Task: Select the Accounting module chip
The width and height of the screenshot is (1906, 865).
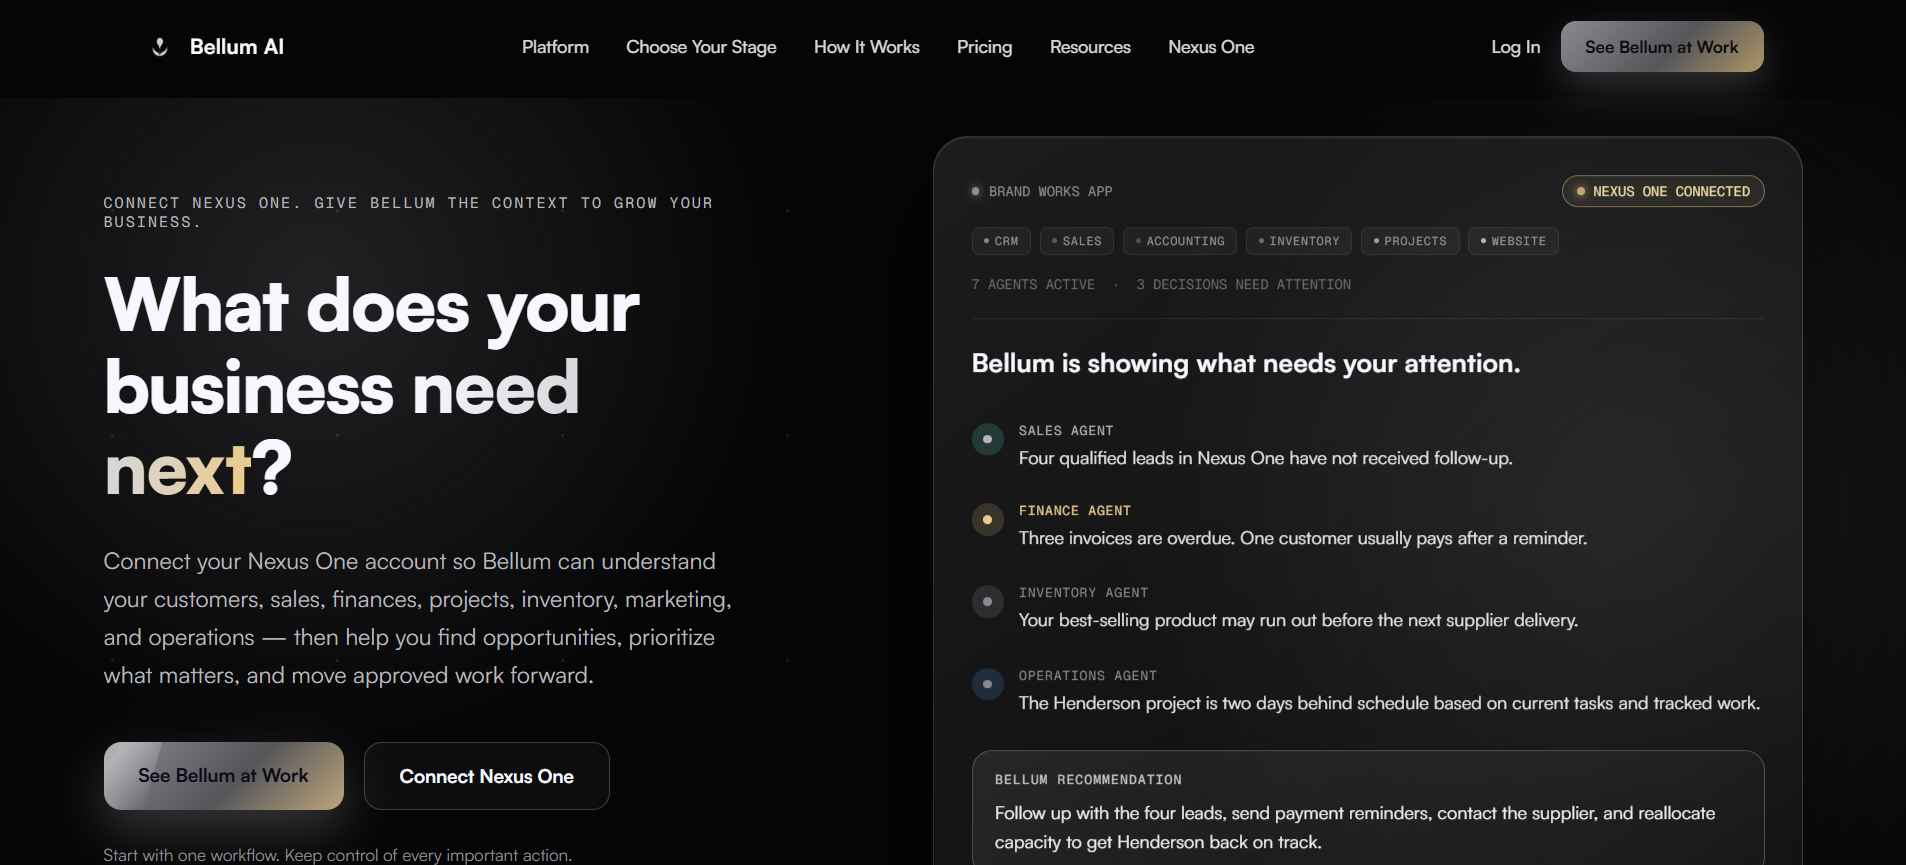Action: click(1180, 241)
